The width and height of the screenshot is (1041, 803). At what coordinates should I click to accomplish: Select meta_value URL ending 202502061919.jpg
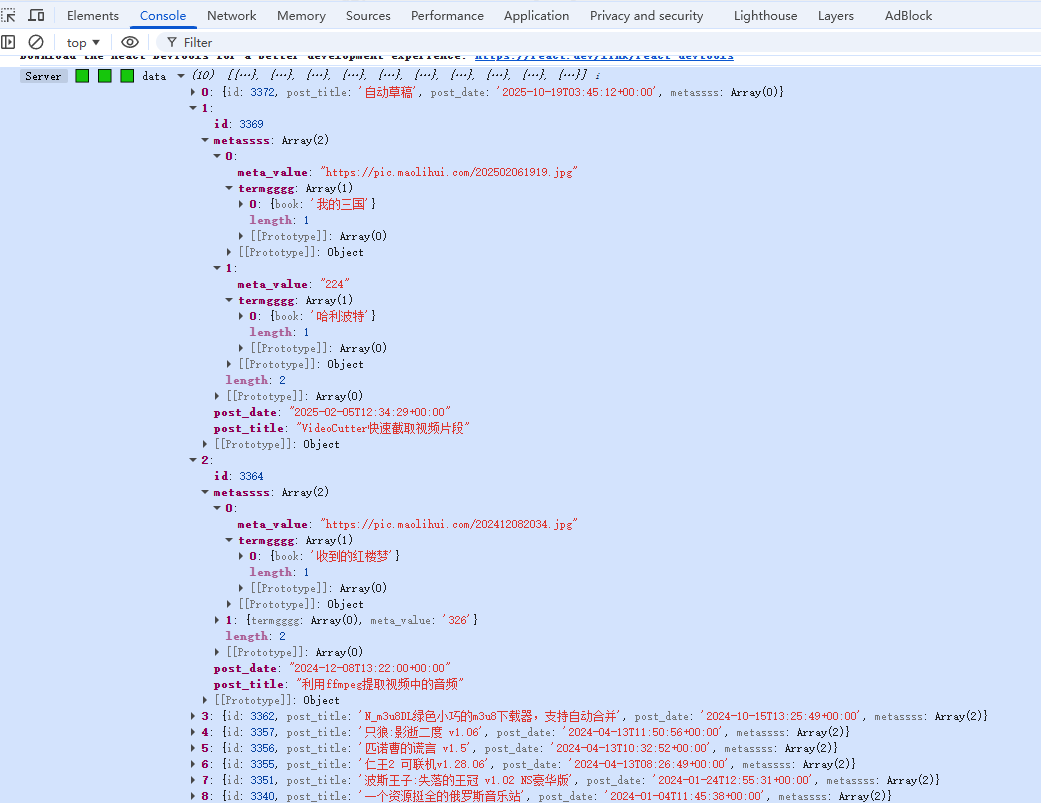(449, 172)
